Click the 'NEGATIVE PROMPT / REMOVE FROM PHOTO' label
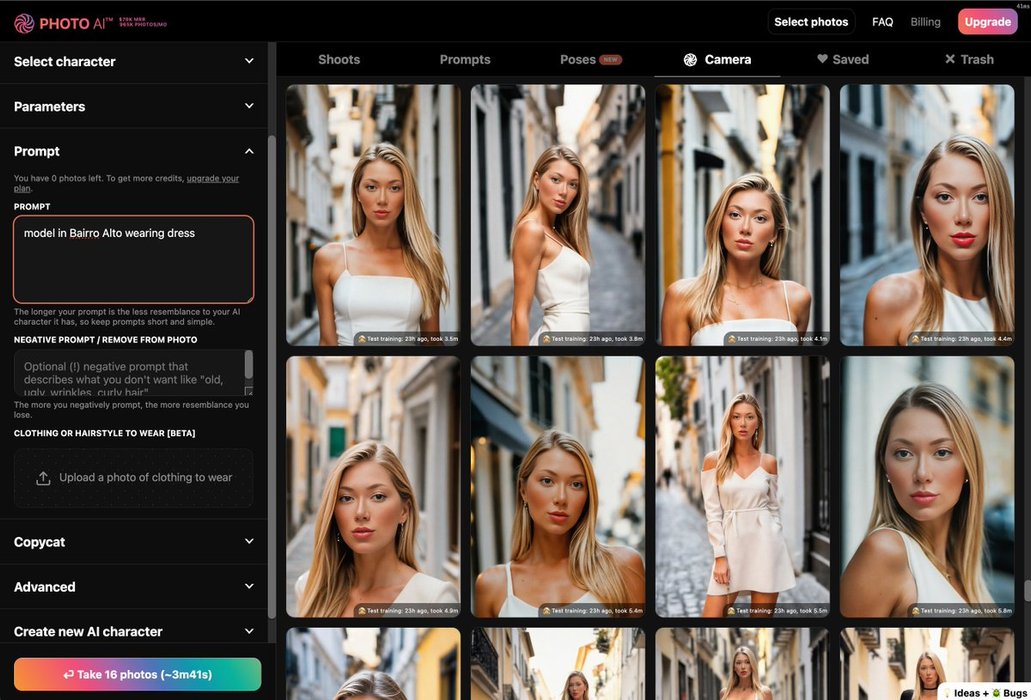This screenshot has height=700, width=1031. pyautogui.click(x=105, y=340)
